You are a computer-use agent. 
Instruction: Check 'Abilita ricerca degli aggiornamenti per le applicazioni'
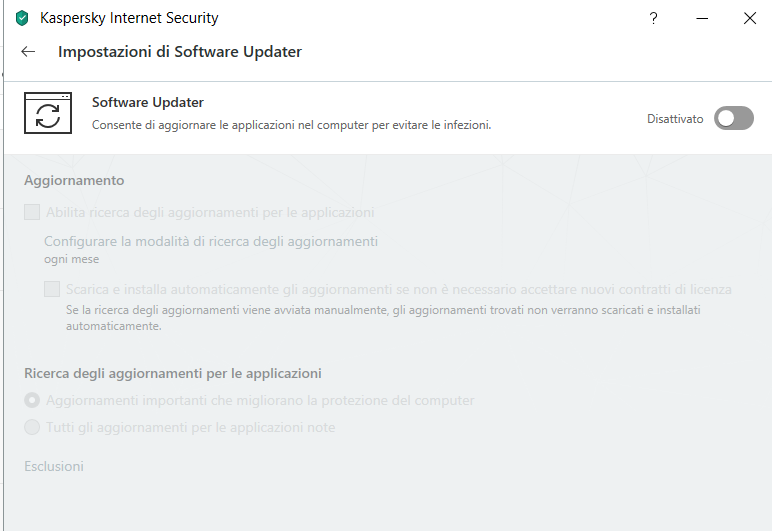click(32, 212)
